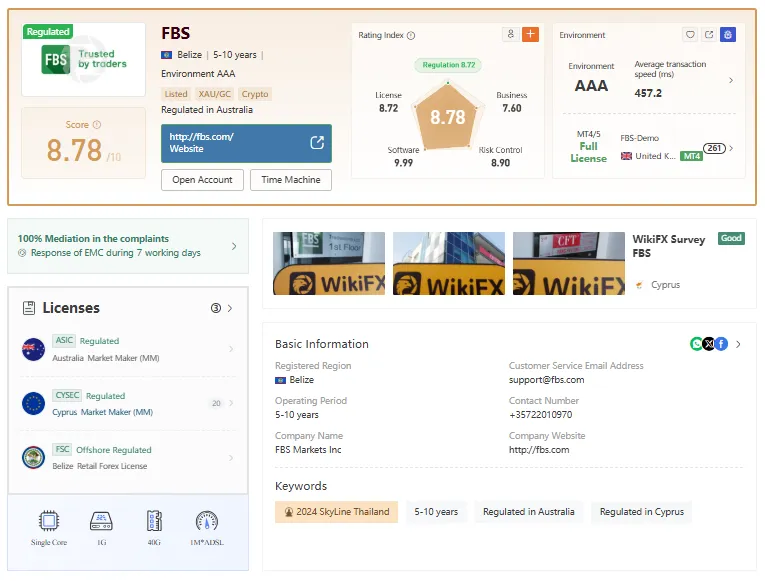Image resolution: width=765 pixels, height=581 pixels.
Task: Click the orange plus icon in Rating Index
Action: point(530,34)
